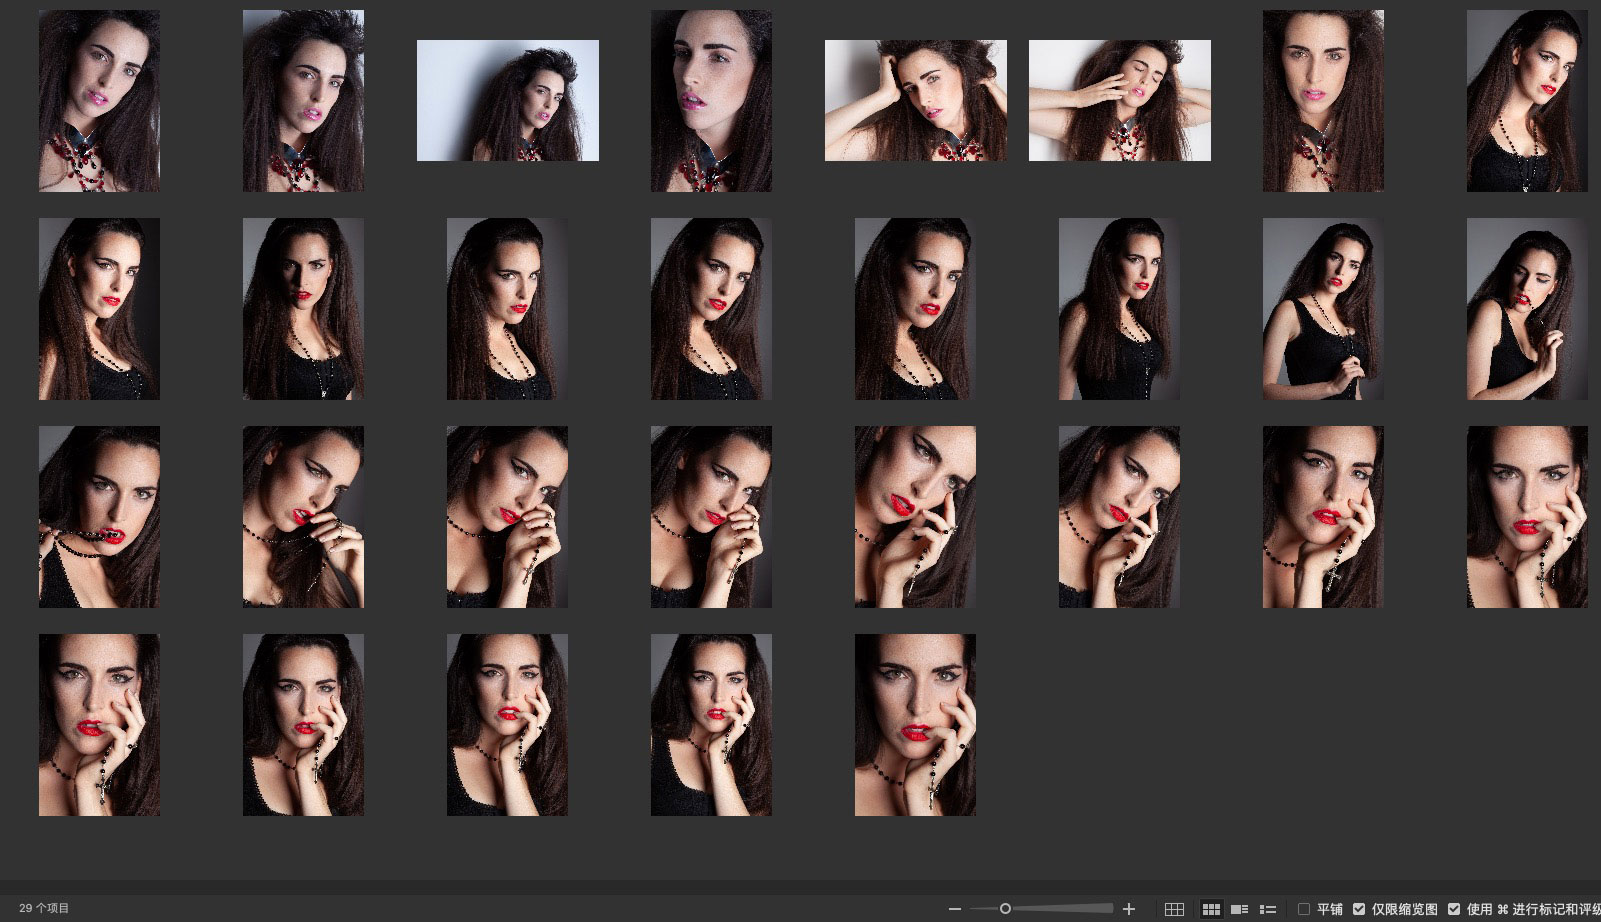
Task: Select landscape photo with both hands in hair
Action: tap(915, 100)
